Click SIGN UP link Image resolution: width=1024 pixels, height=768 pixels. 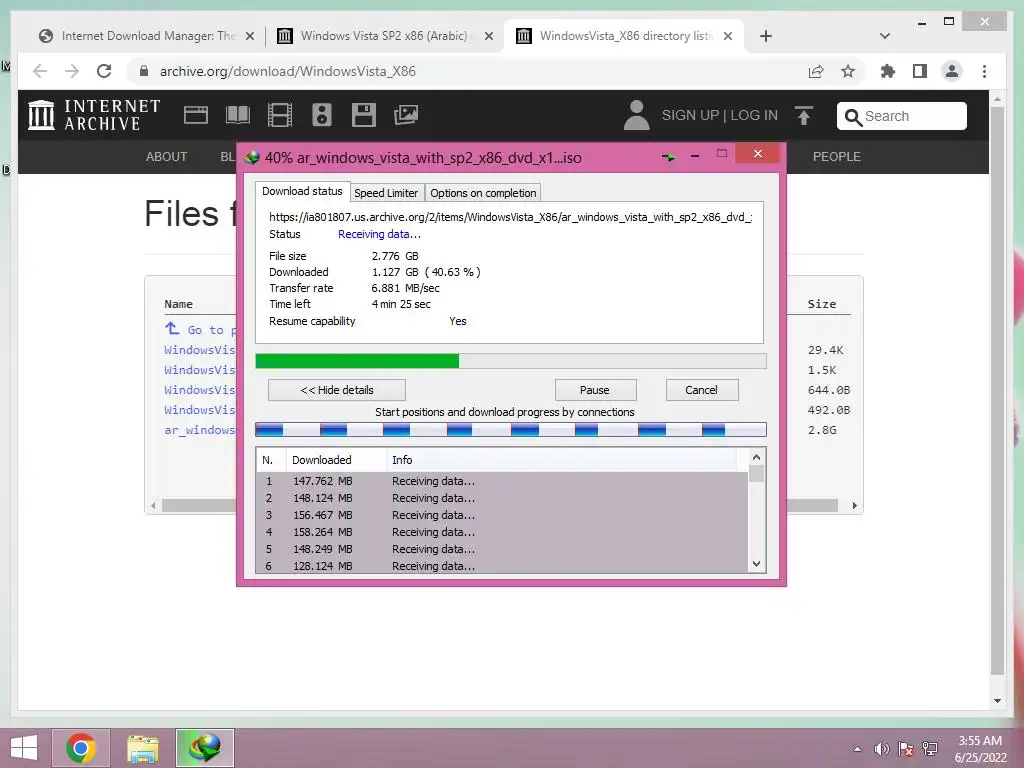[x=690, y=116]
